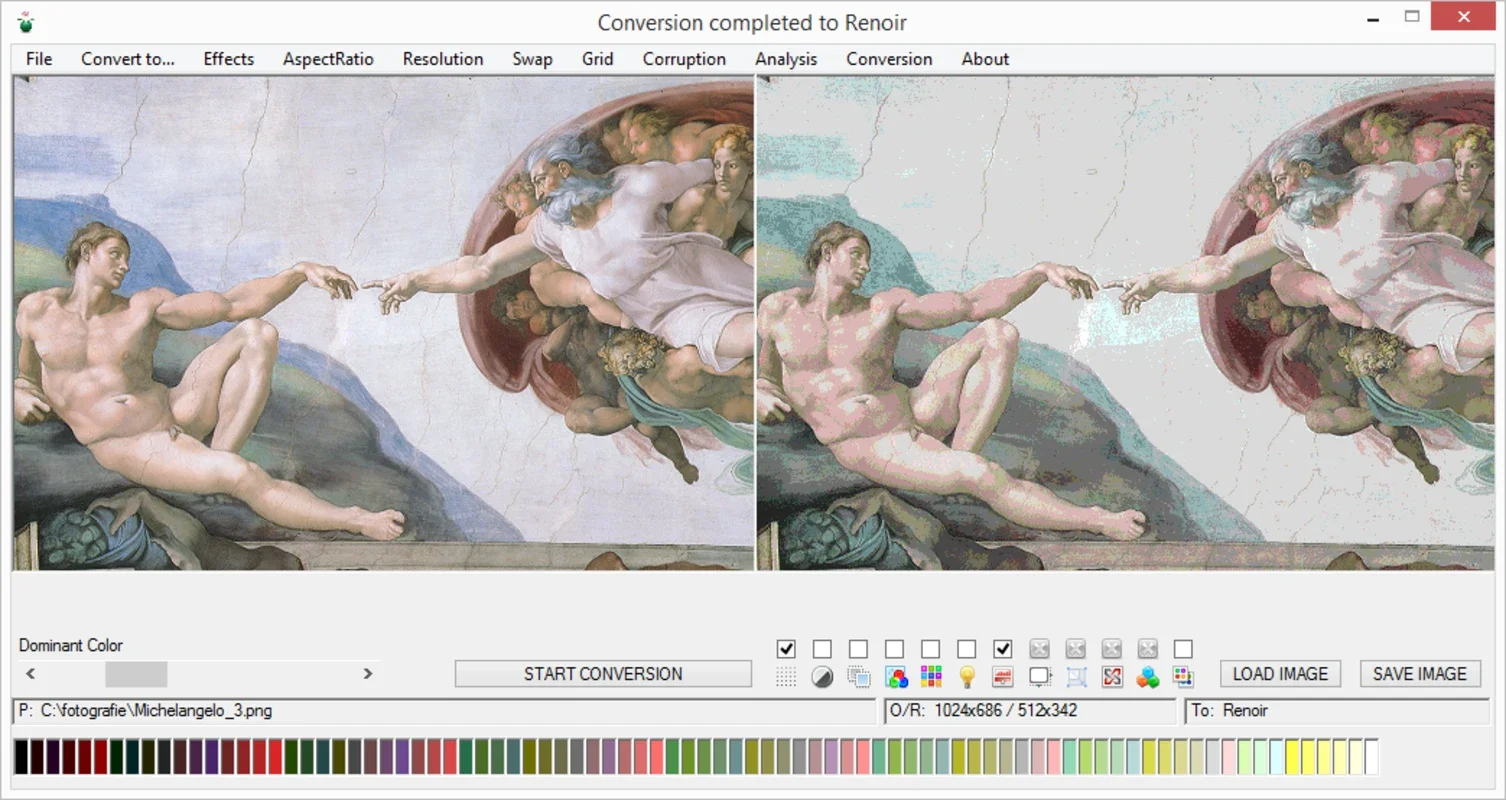Click the Renoir-converted image preview

tap(1124, 323)
